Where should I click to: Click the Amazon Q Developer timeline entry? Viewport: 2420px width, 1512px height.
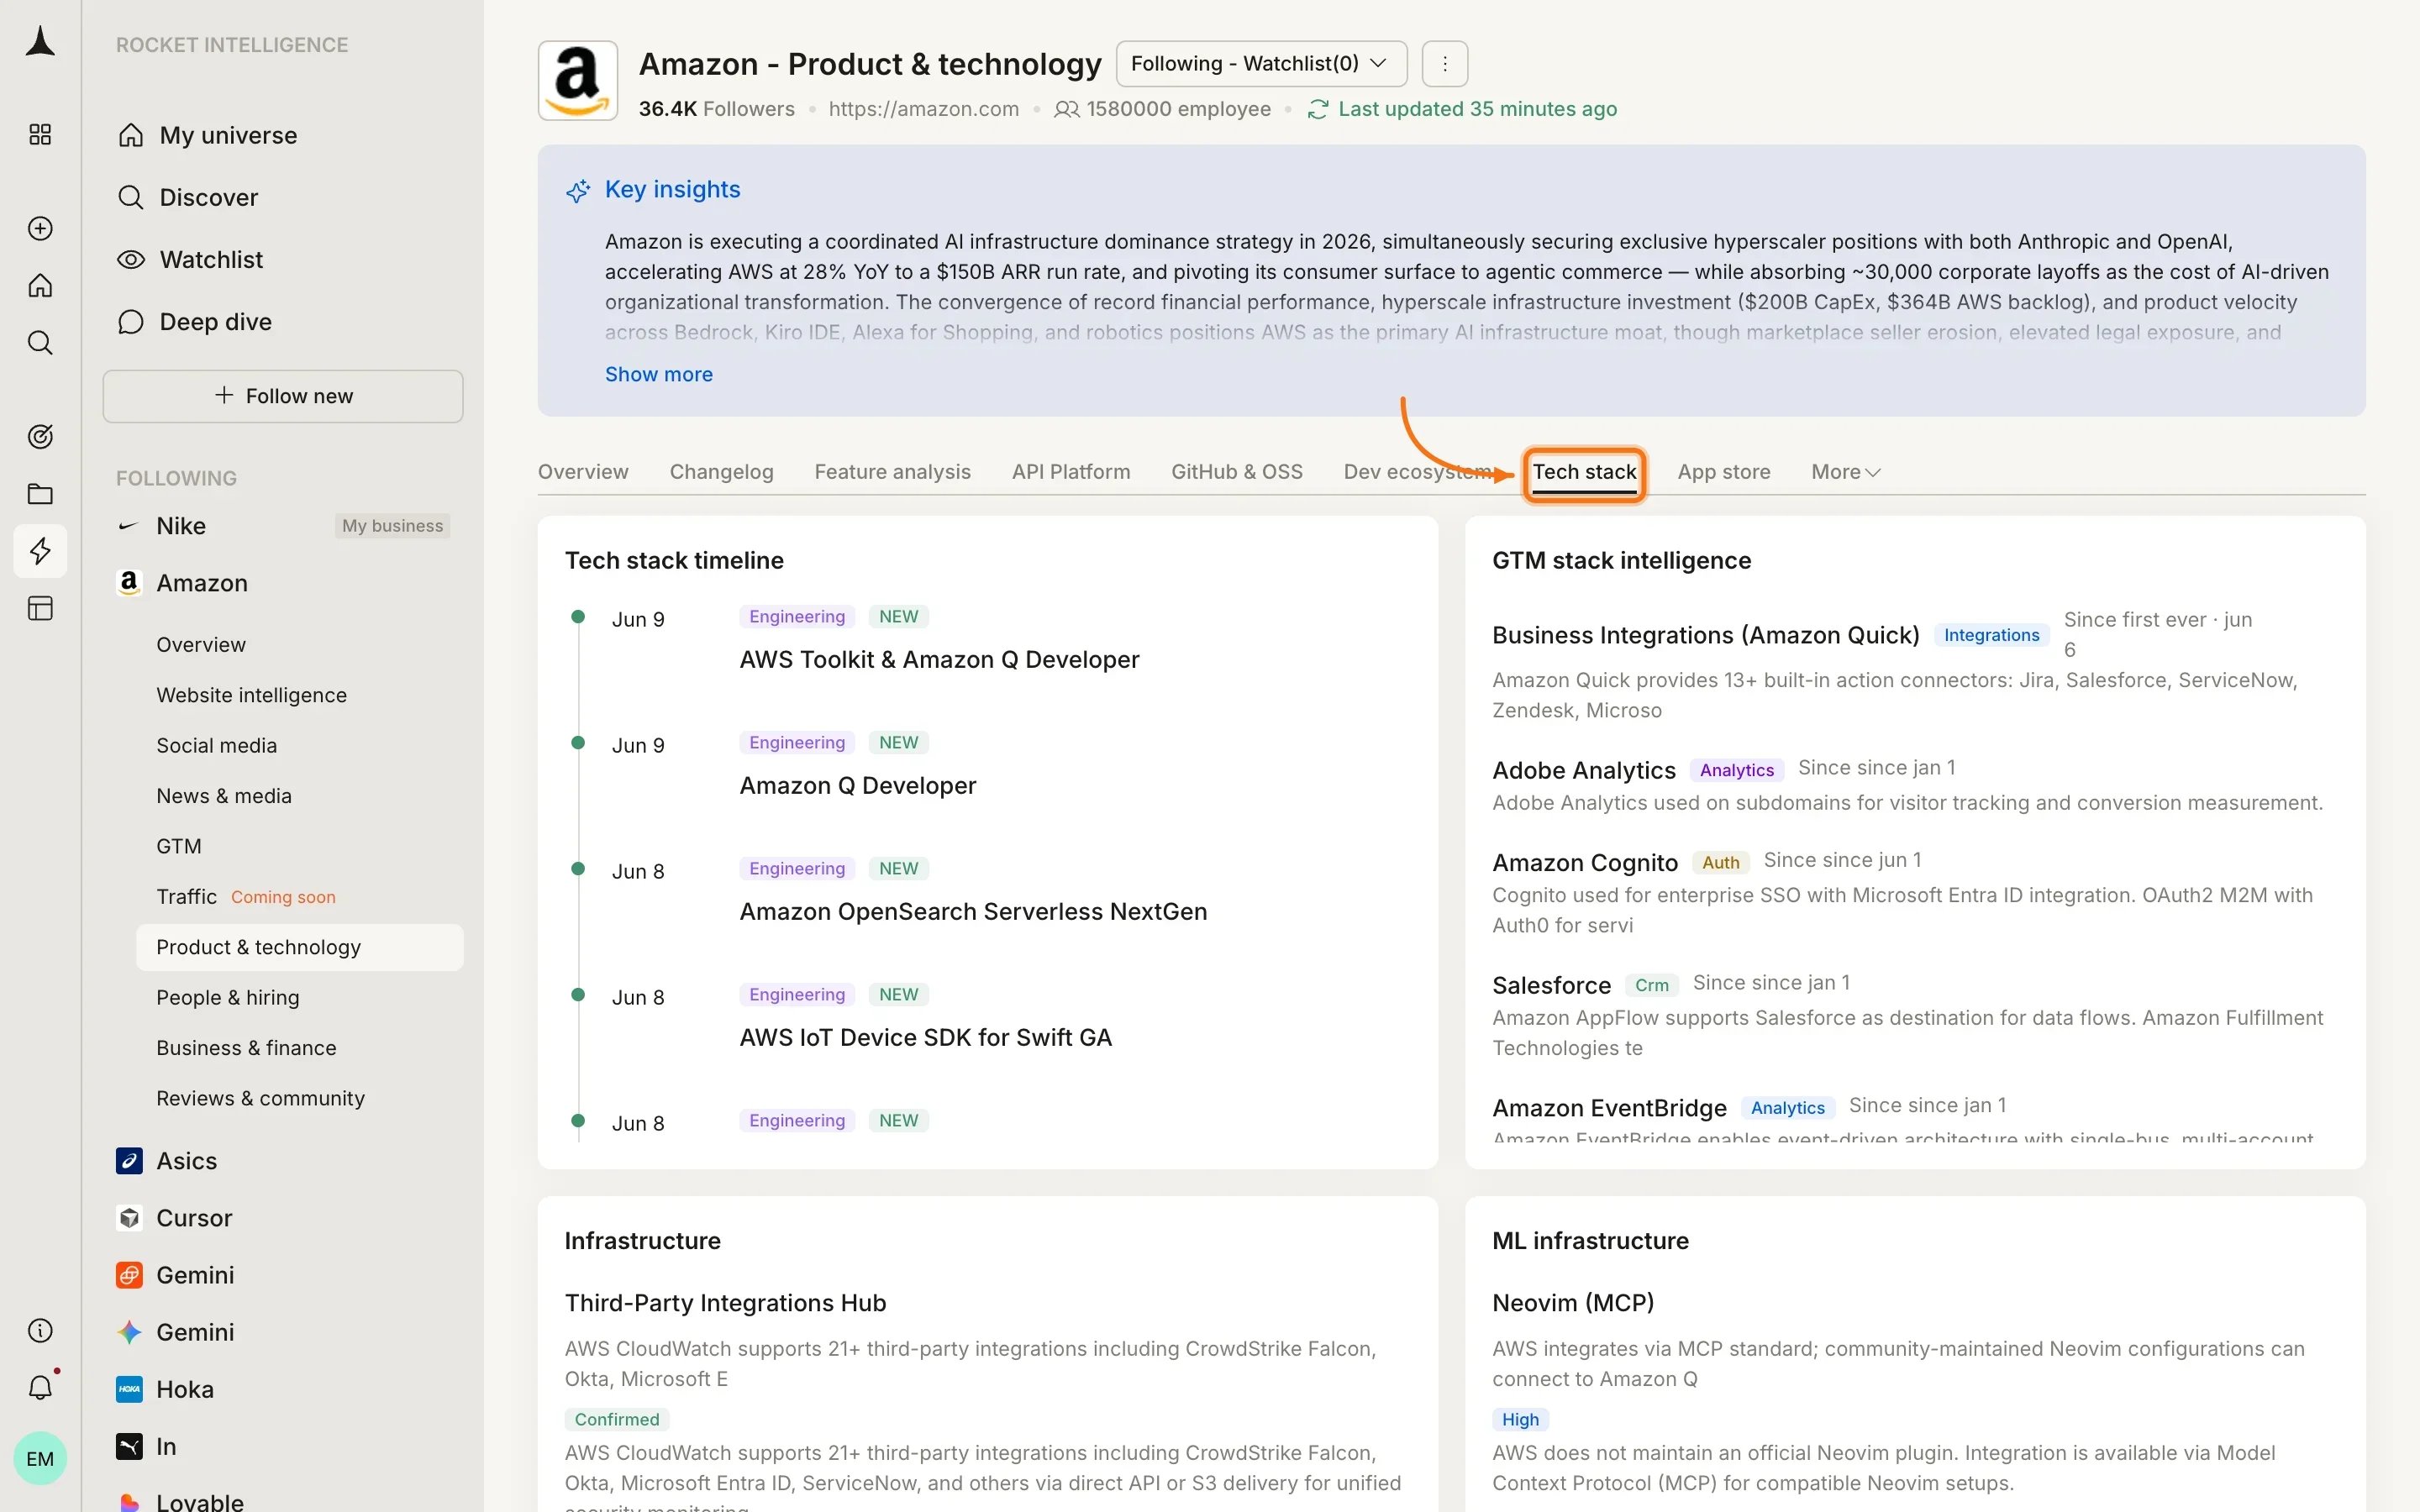click(857, 786)
